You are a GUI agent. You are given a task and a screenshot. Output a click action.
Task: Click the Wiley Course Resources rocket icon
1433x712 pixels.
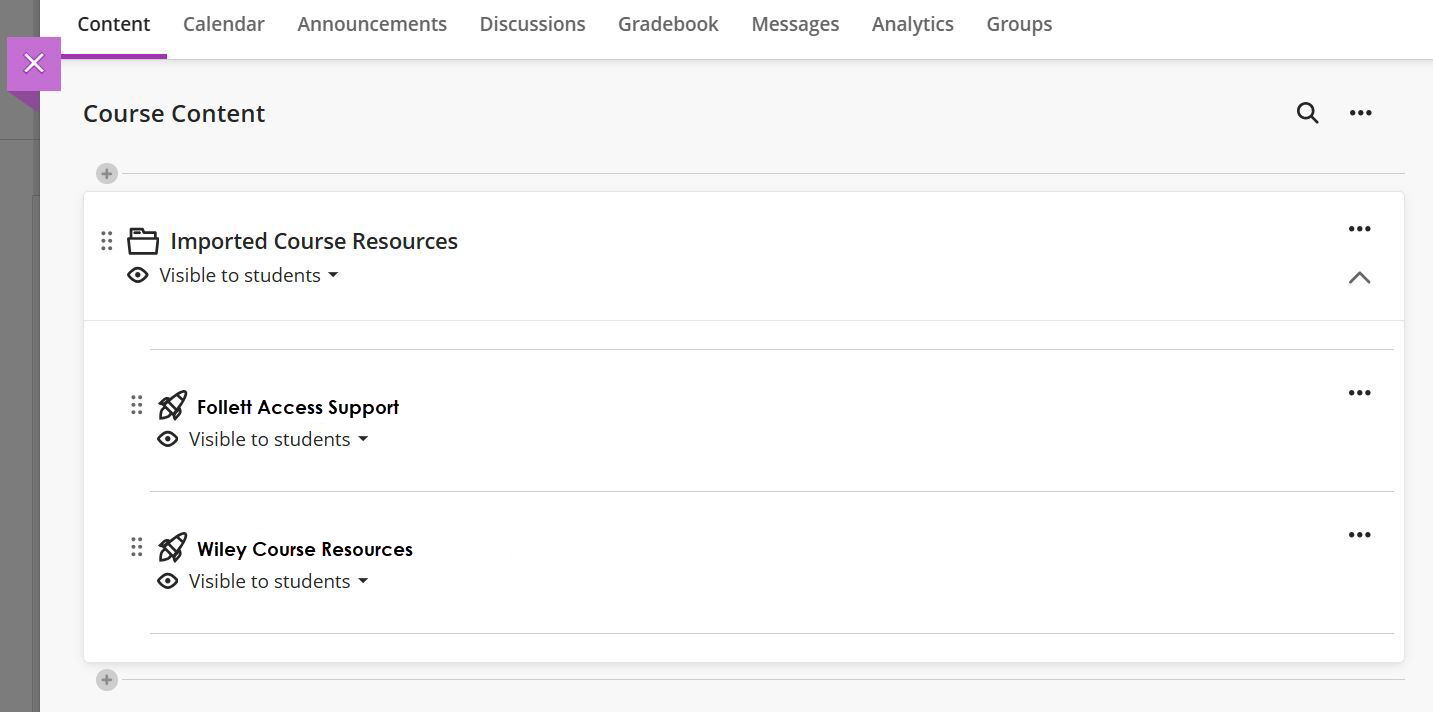tap(172, 547)
